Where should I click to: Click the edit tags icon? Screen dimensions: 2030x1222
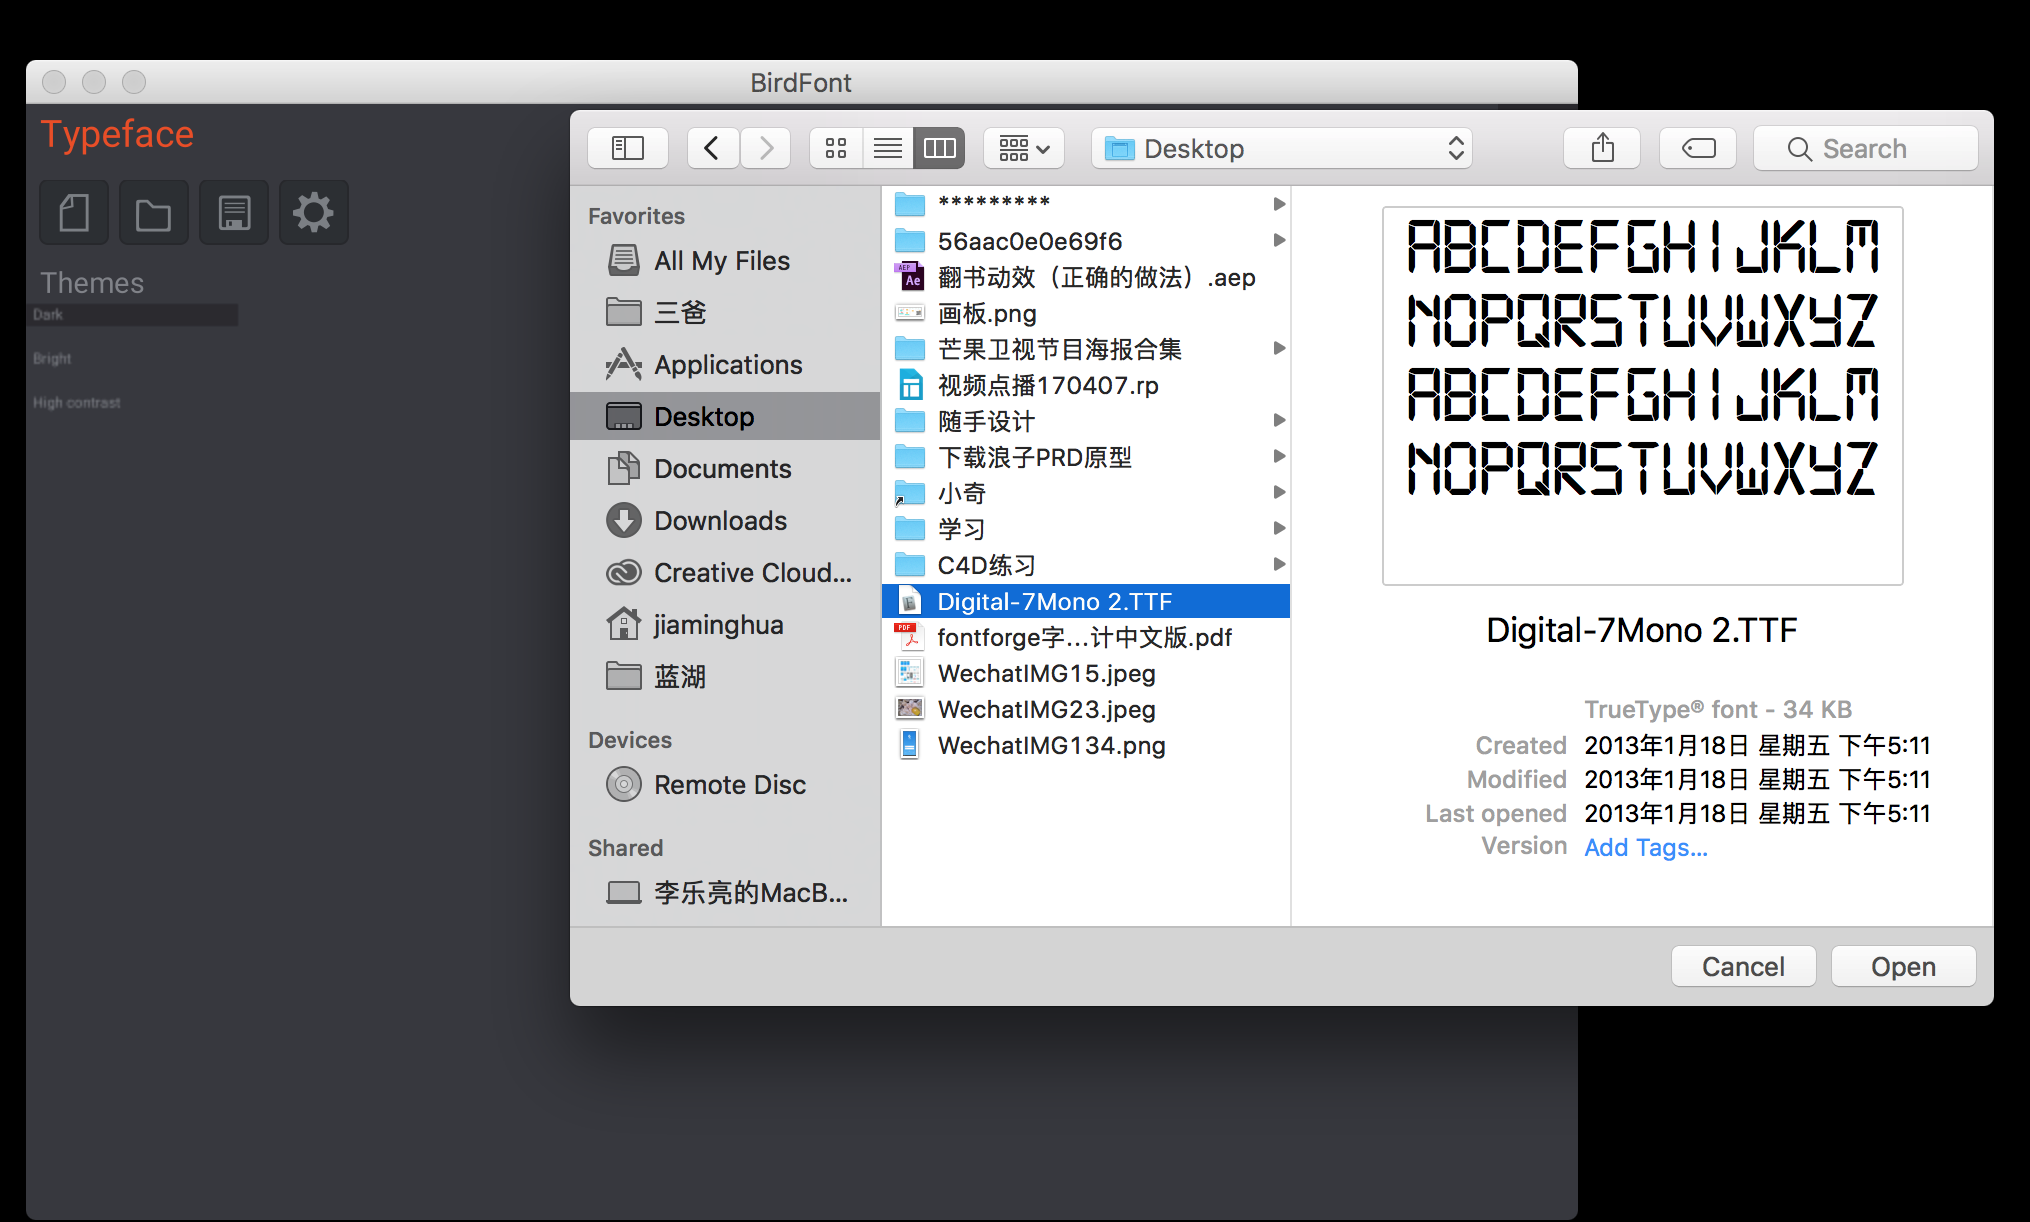[x=1698, y=149]
